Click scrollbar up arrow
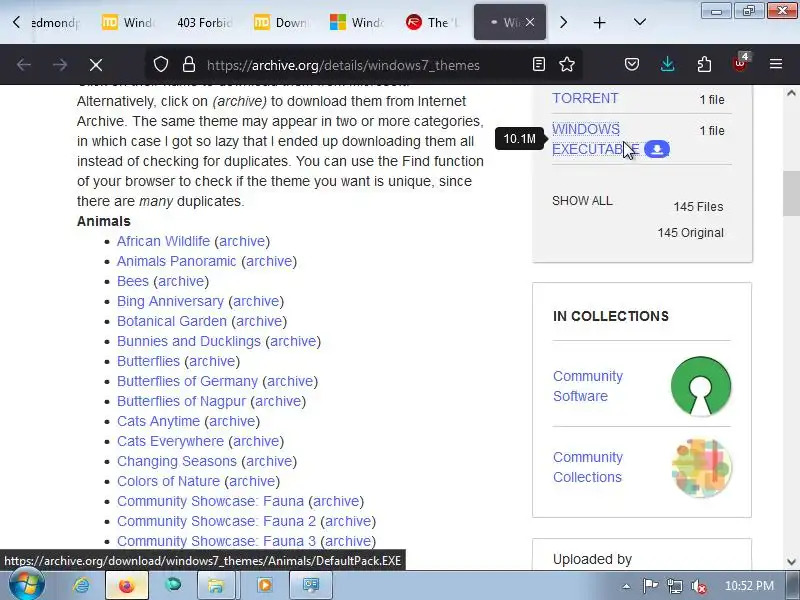Viewport: 800px width, 600px height. [x=791, y=93]
